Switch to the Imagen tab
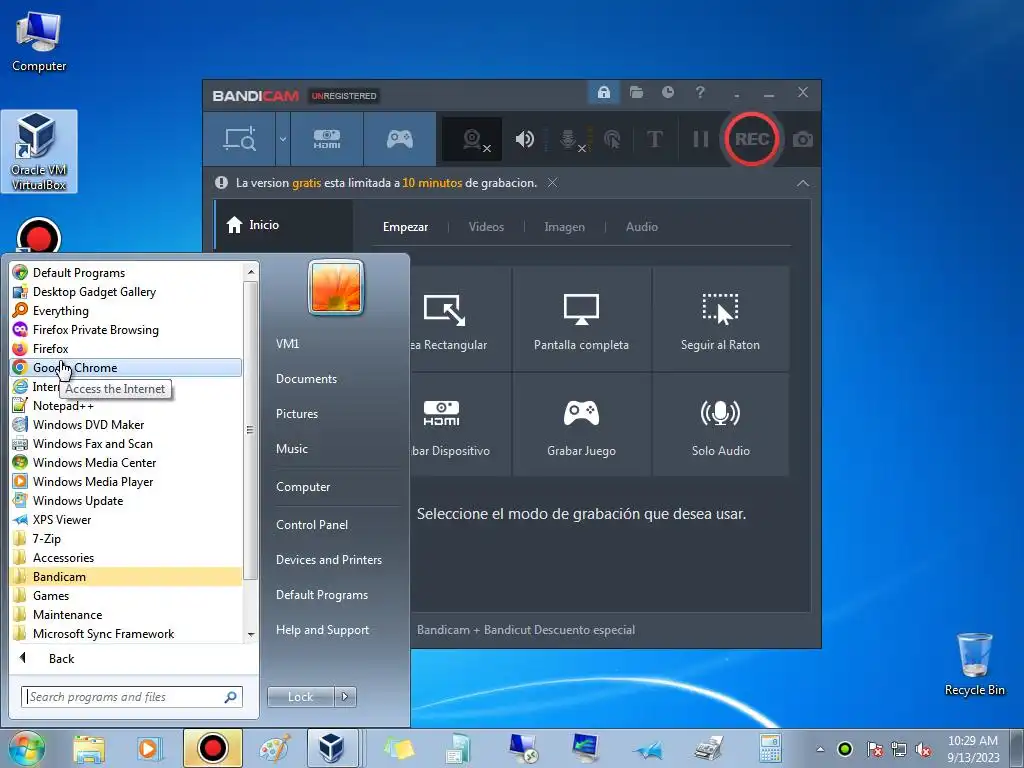The image size is (1024, 768). 565,227
